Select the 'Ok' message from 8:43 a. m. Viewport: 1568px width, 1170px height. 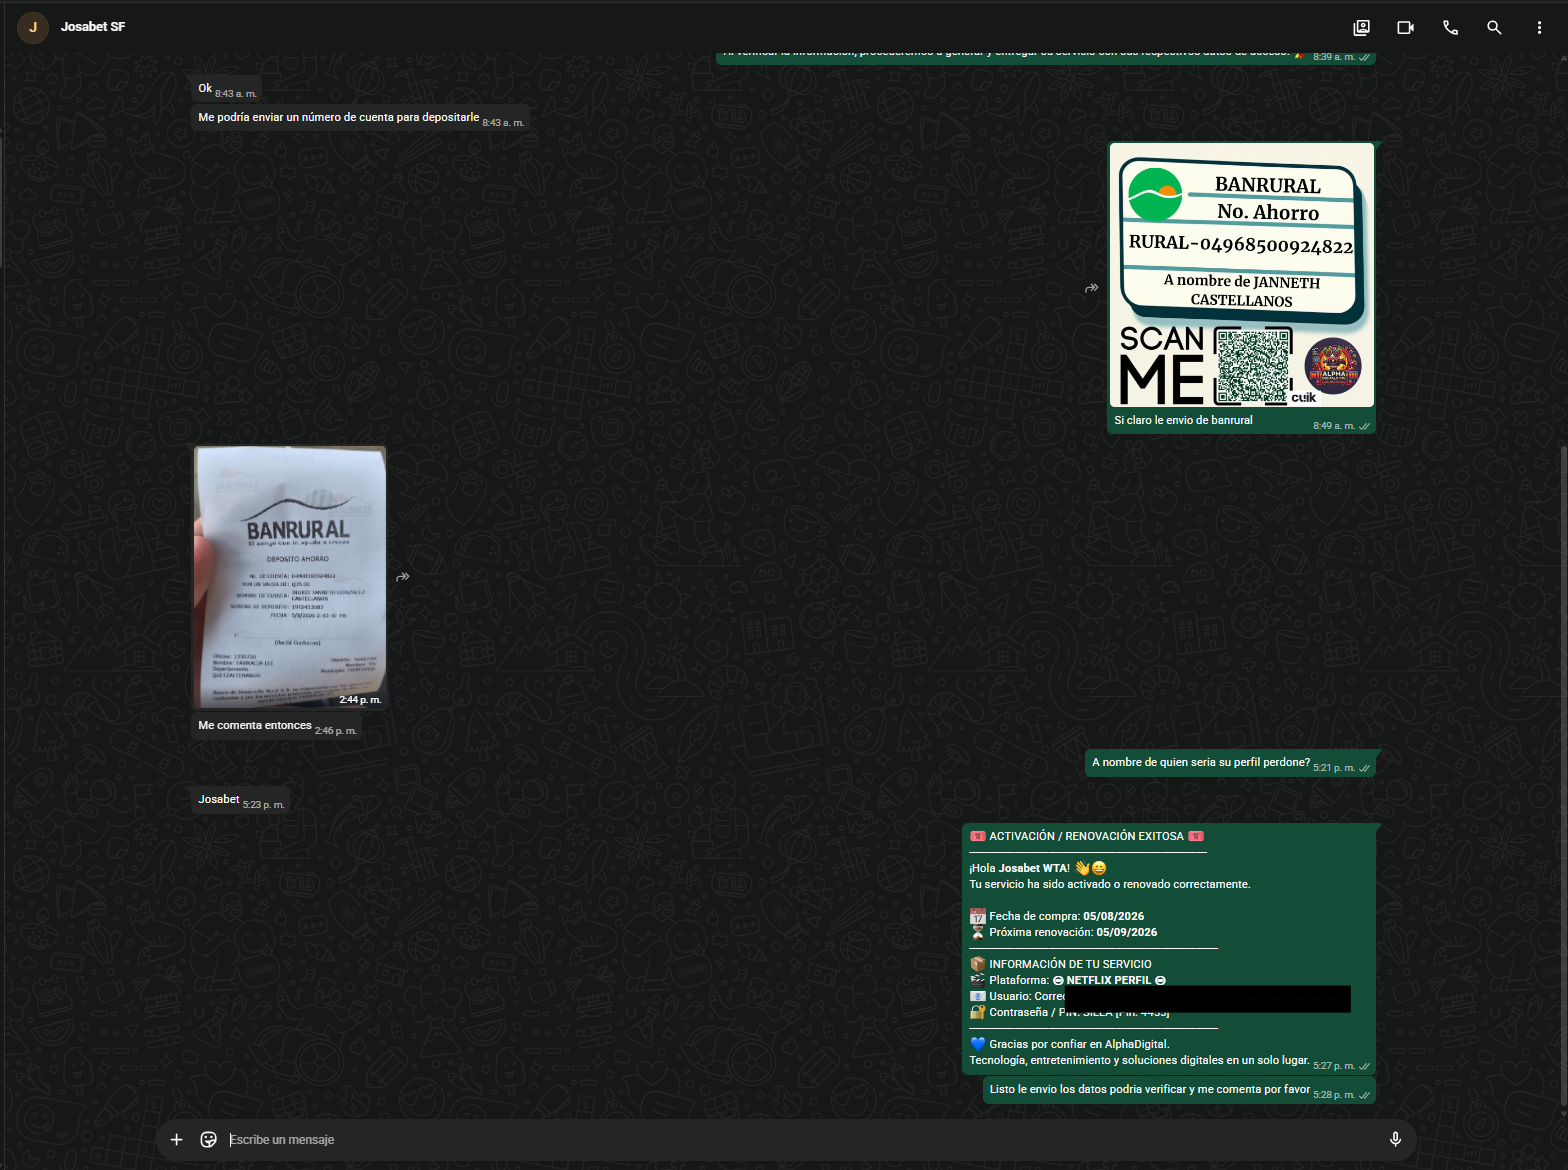226,89
